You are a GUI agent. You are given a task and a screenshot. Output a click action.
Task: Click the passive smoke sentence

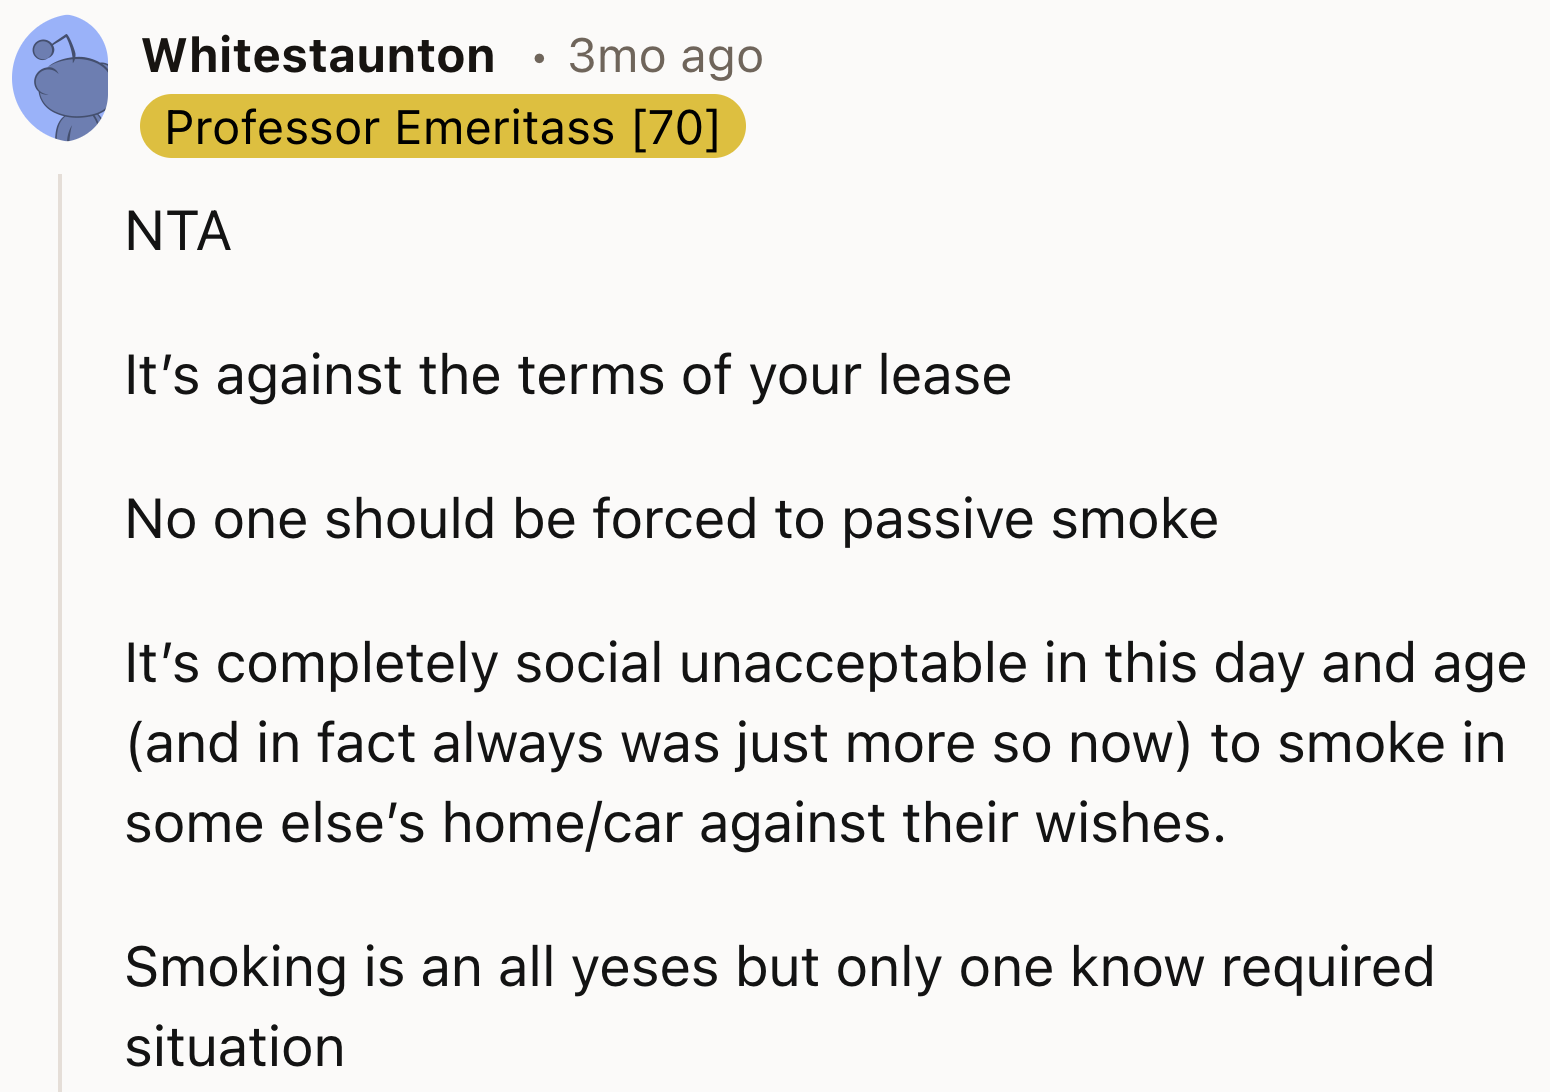click(672, 519)
